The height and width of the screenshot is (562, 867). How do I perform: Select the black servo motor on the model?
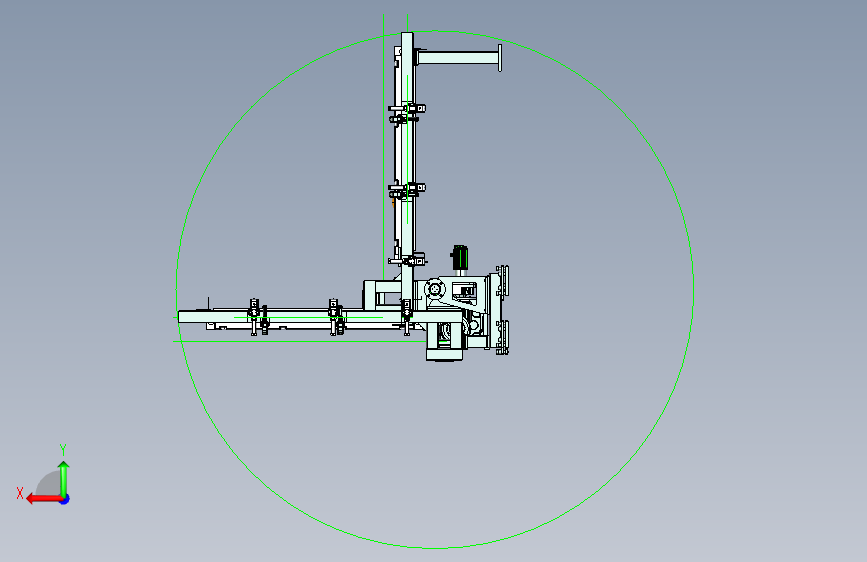(x=460, y=258)
